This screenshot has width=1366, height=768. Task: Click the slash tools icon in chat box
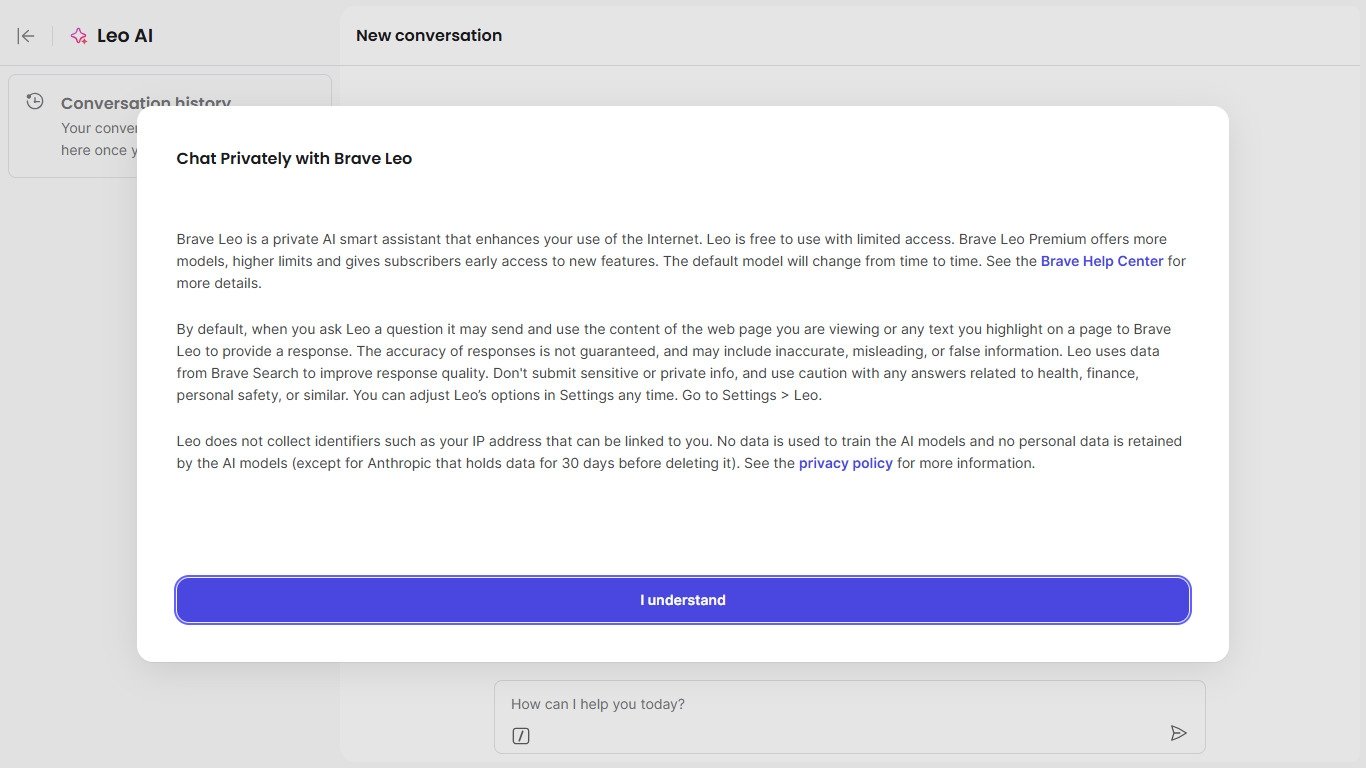[x=521, y=736]
